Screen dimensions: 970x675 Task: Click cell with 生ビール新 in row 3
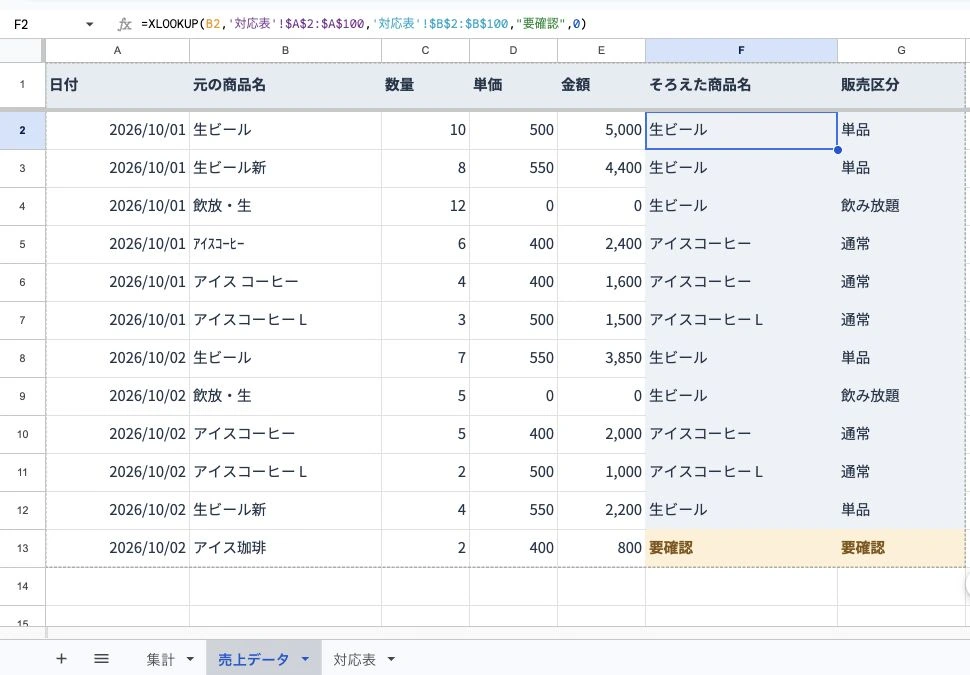pyautogui.click(x=285, y=168)
